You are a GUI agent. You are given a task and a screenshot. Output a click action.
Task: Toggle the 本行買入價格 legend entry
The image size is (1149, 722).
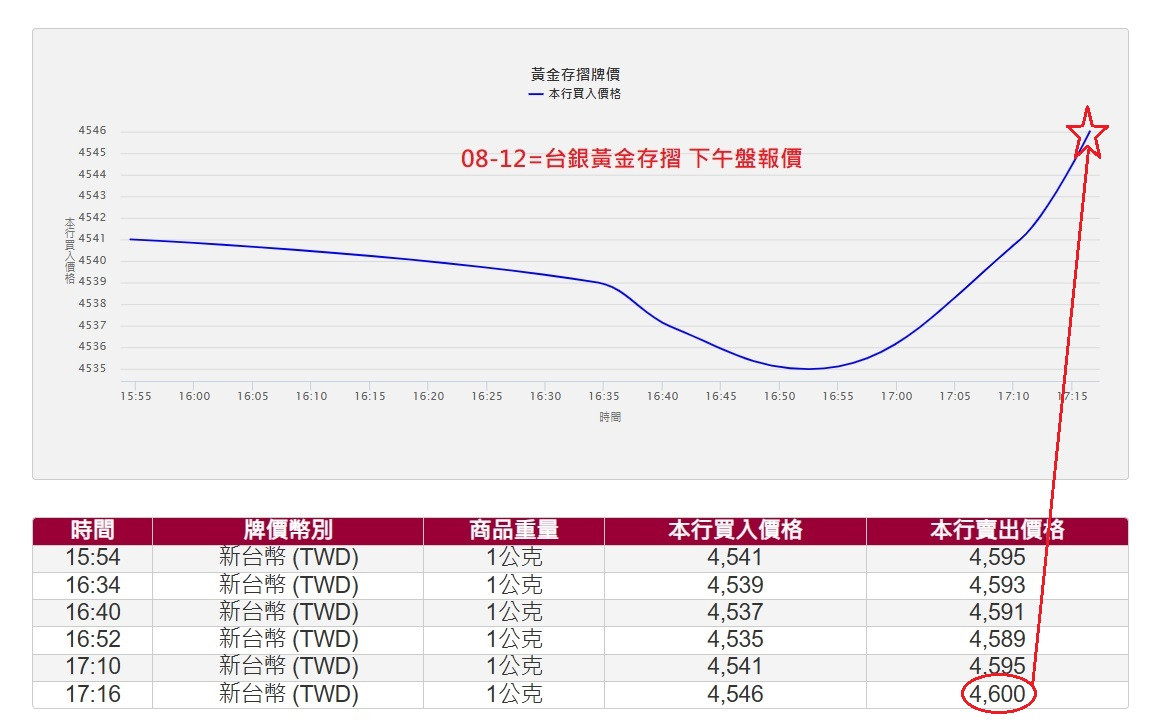[x=574, y=94]
